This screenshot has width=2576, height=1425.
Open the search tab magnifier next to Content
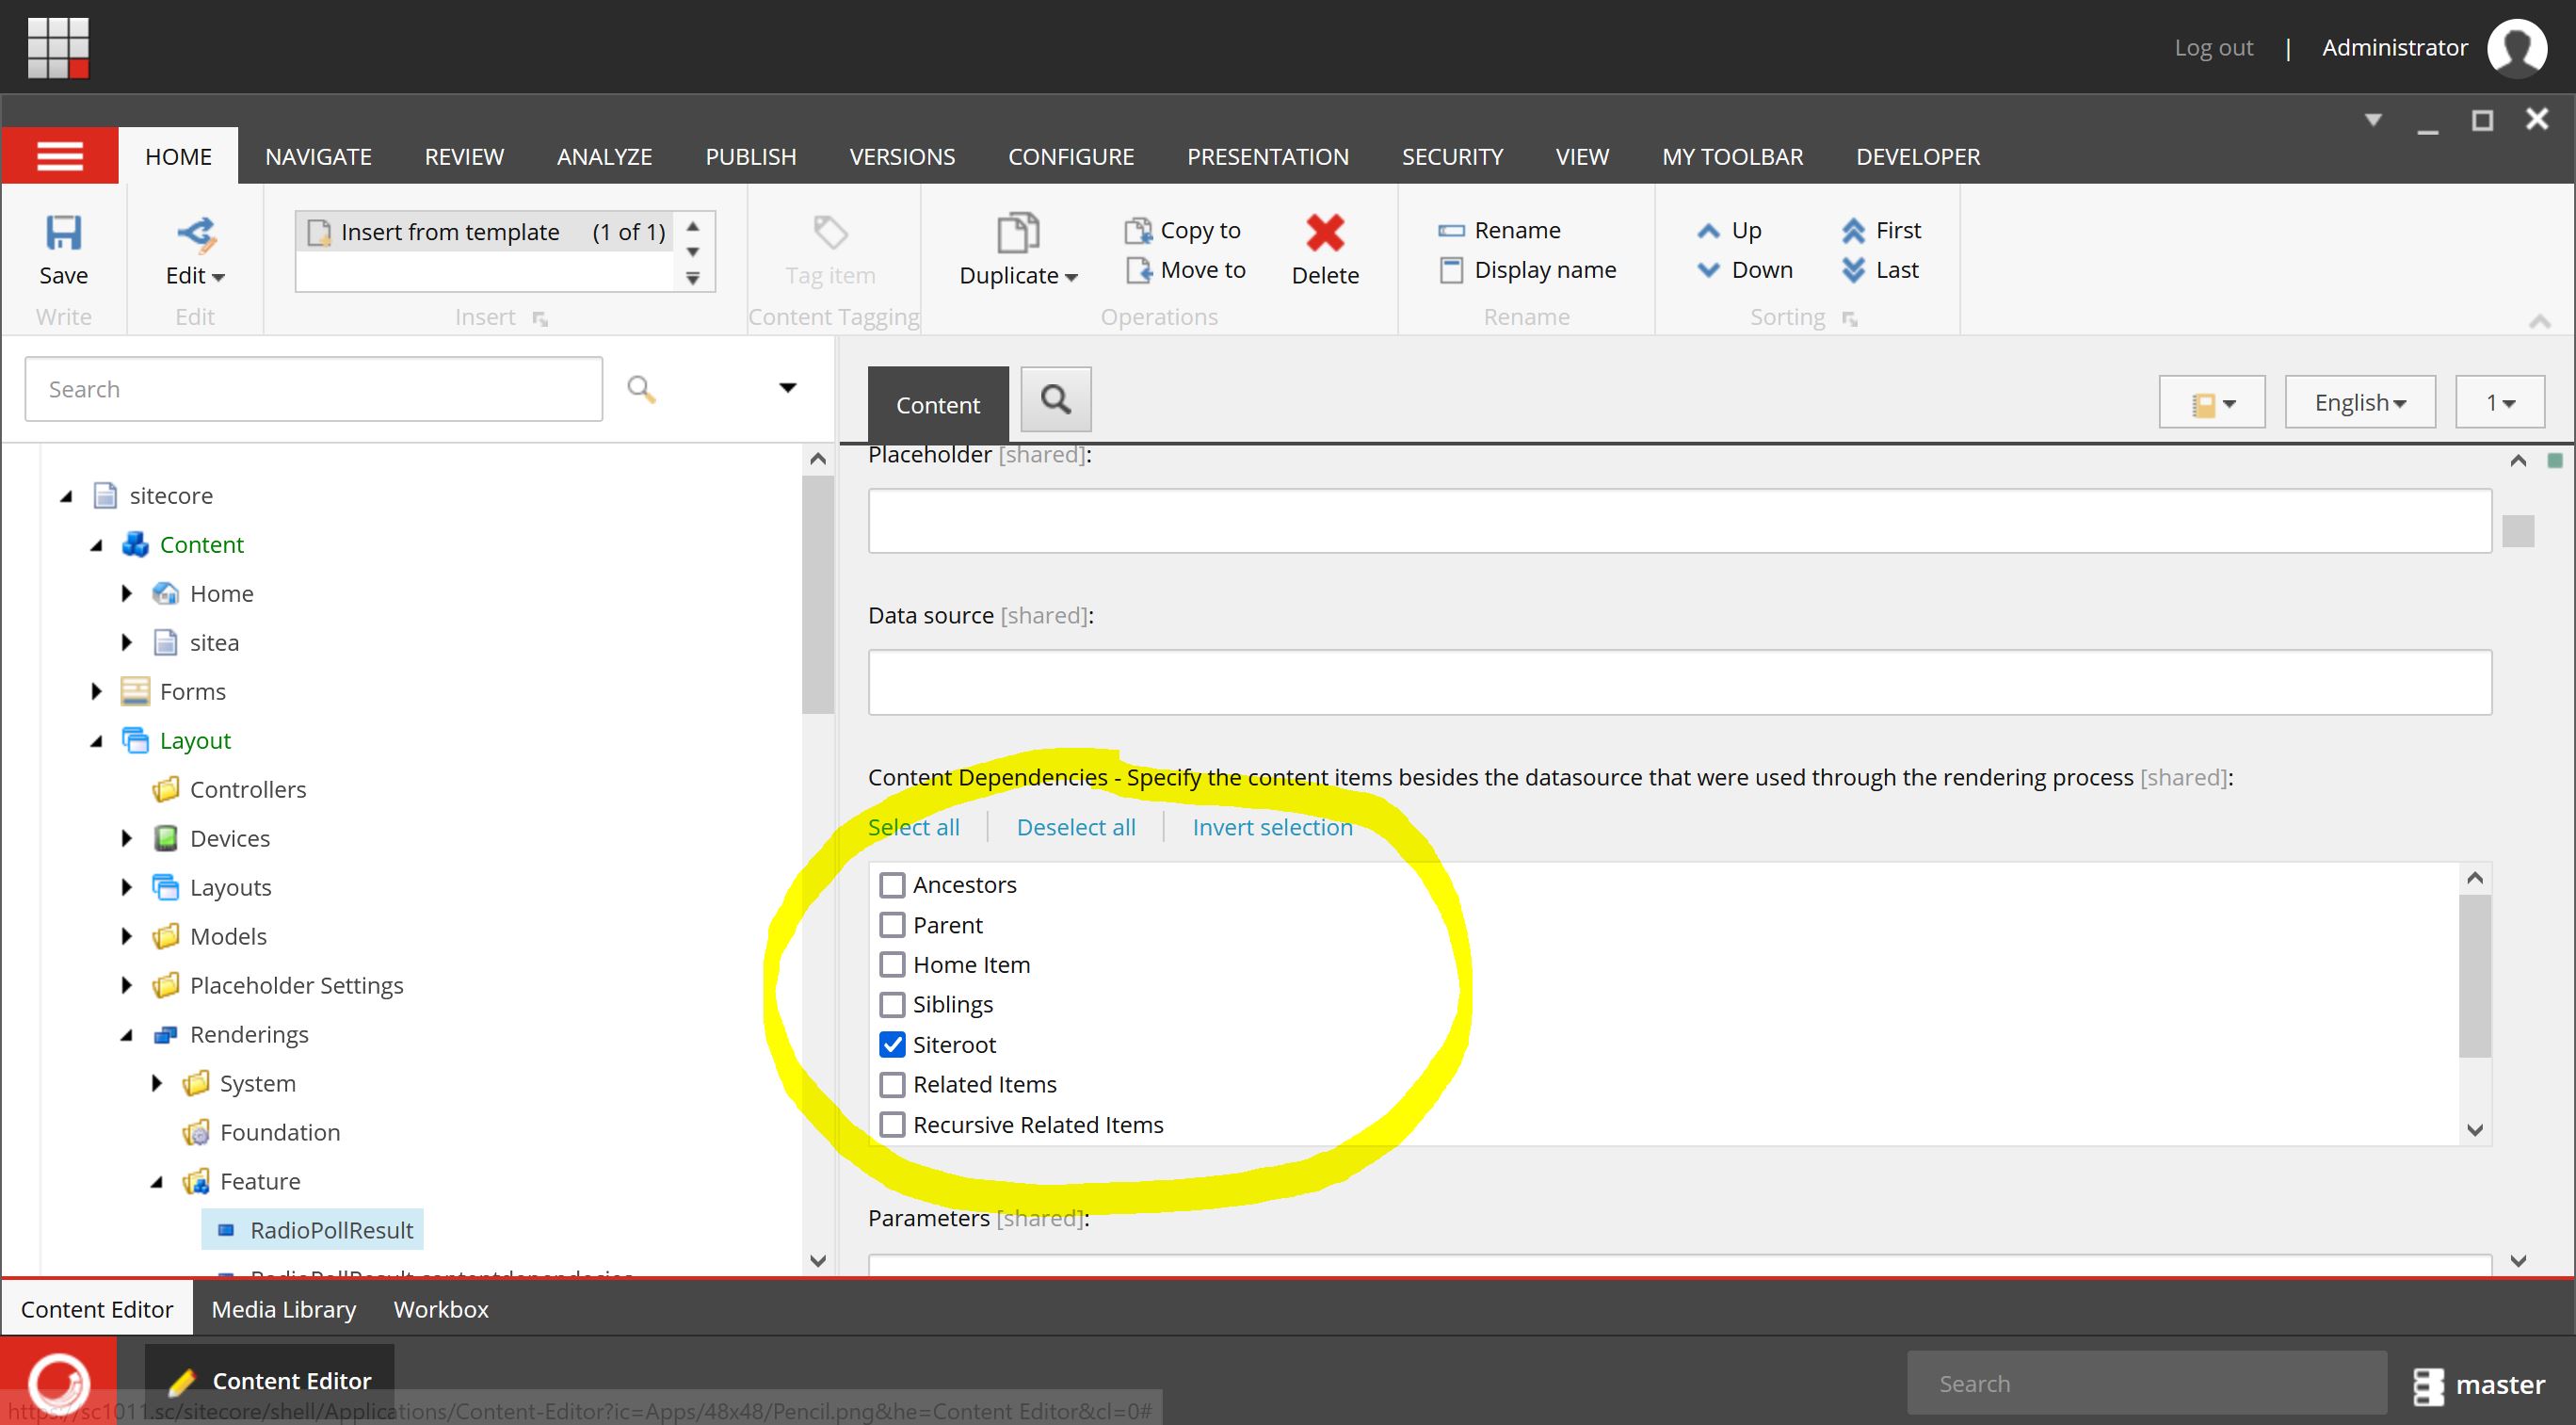click(x=1056, y=400)
